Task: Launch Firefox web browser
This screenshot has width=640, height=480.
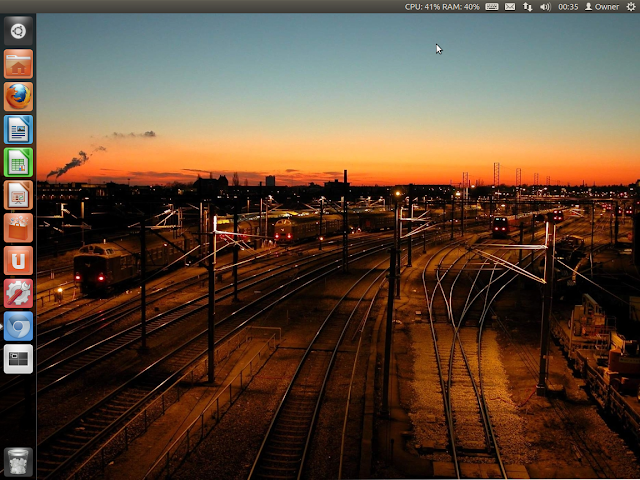Action: coord(18,97)
